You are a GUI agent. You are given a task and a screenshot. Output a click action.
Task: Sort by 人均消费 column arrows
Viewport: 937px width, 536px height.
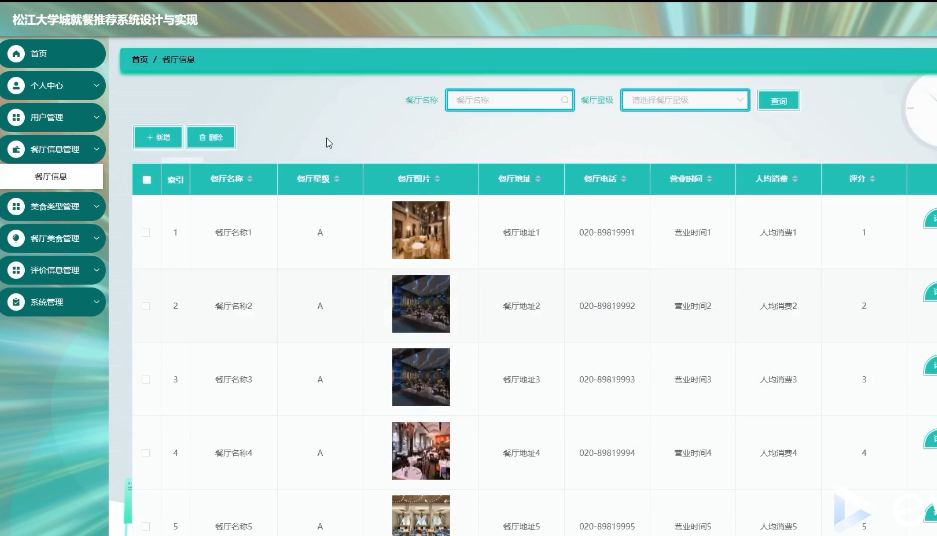[x=795, y=179]
